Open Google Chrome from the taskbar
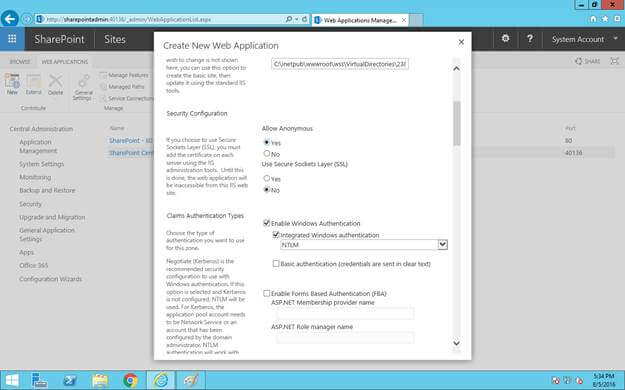This screenshot has width=625, height=390. (x=130, y=380)
